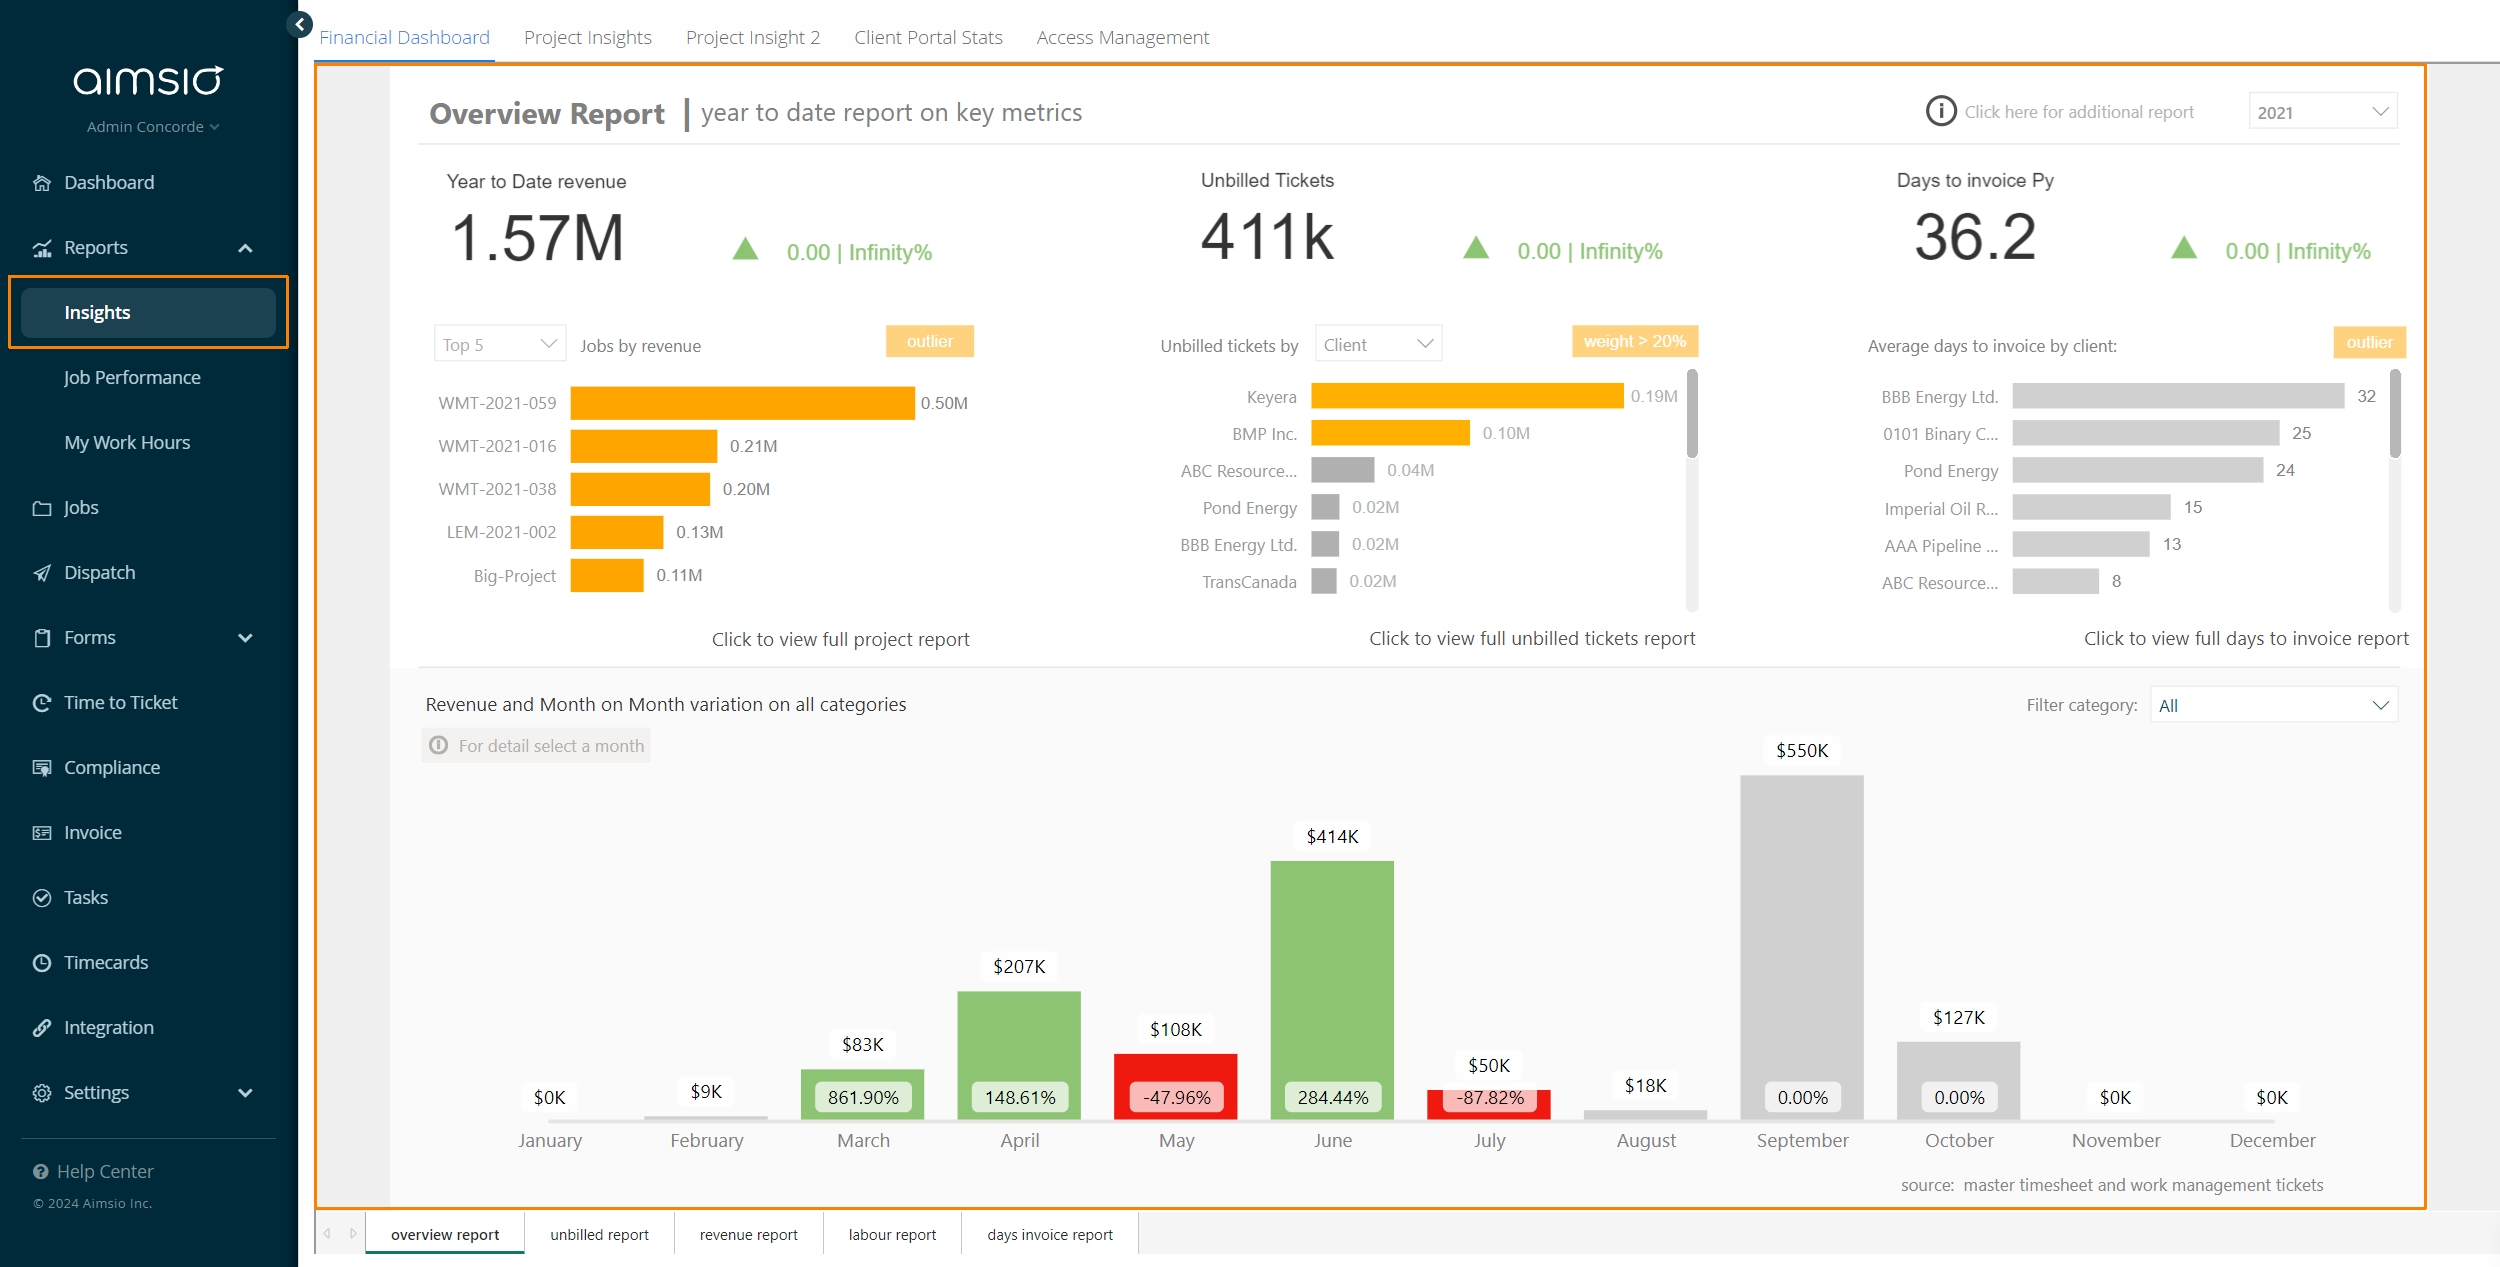This screenshot has height=1267, width=2500.
Task: Click to view full unbilled tickets report
Action: click(1531, 638)
